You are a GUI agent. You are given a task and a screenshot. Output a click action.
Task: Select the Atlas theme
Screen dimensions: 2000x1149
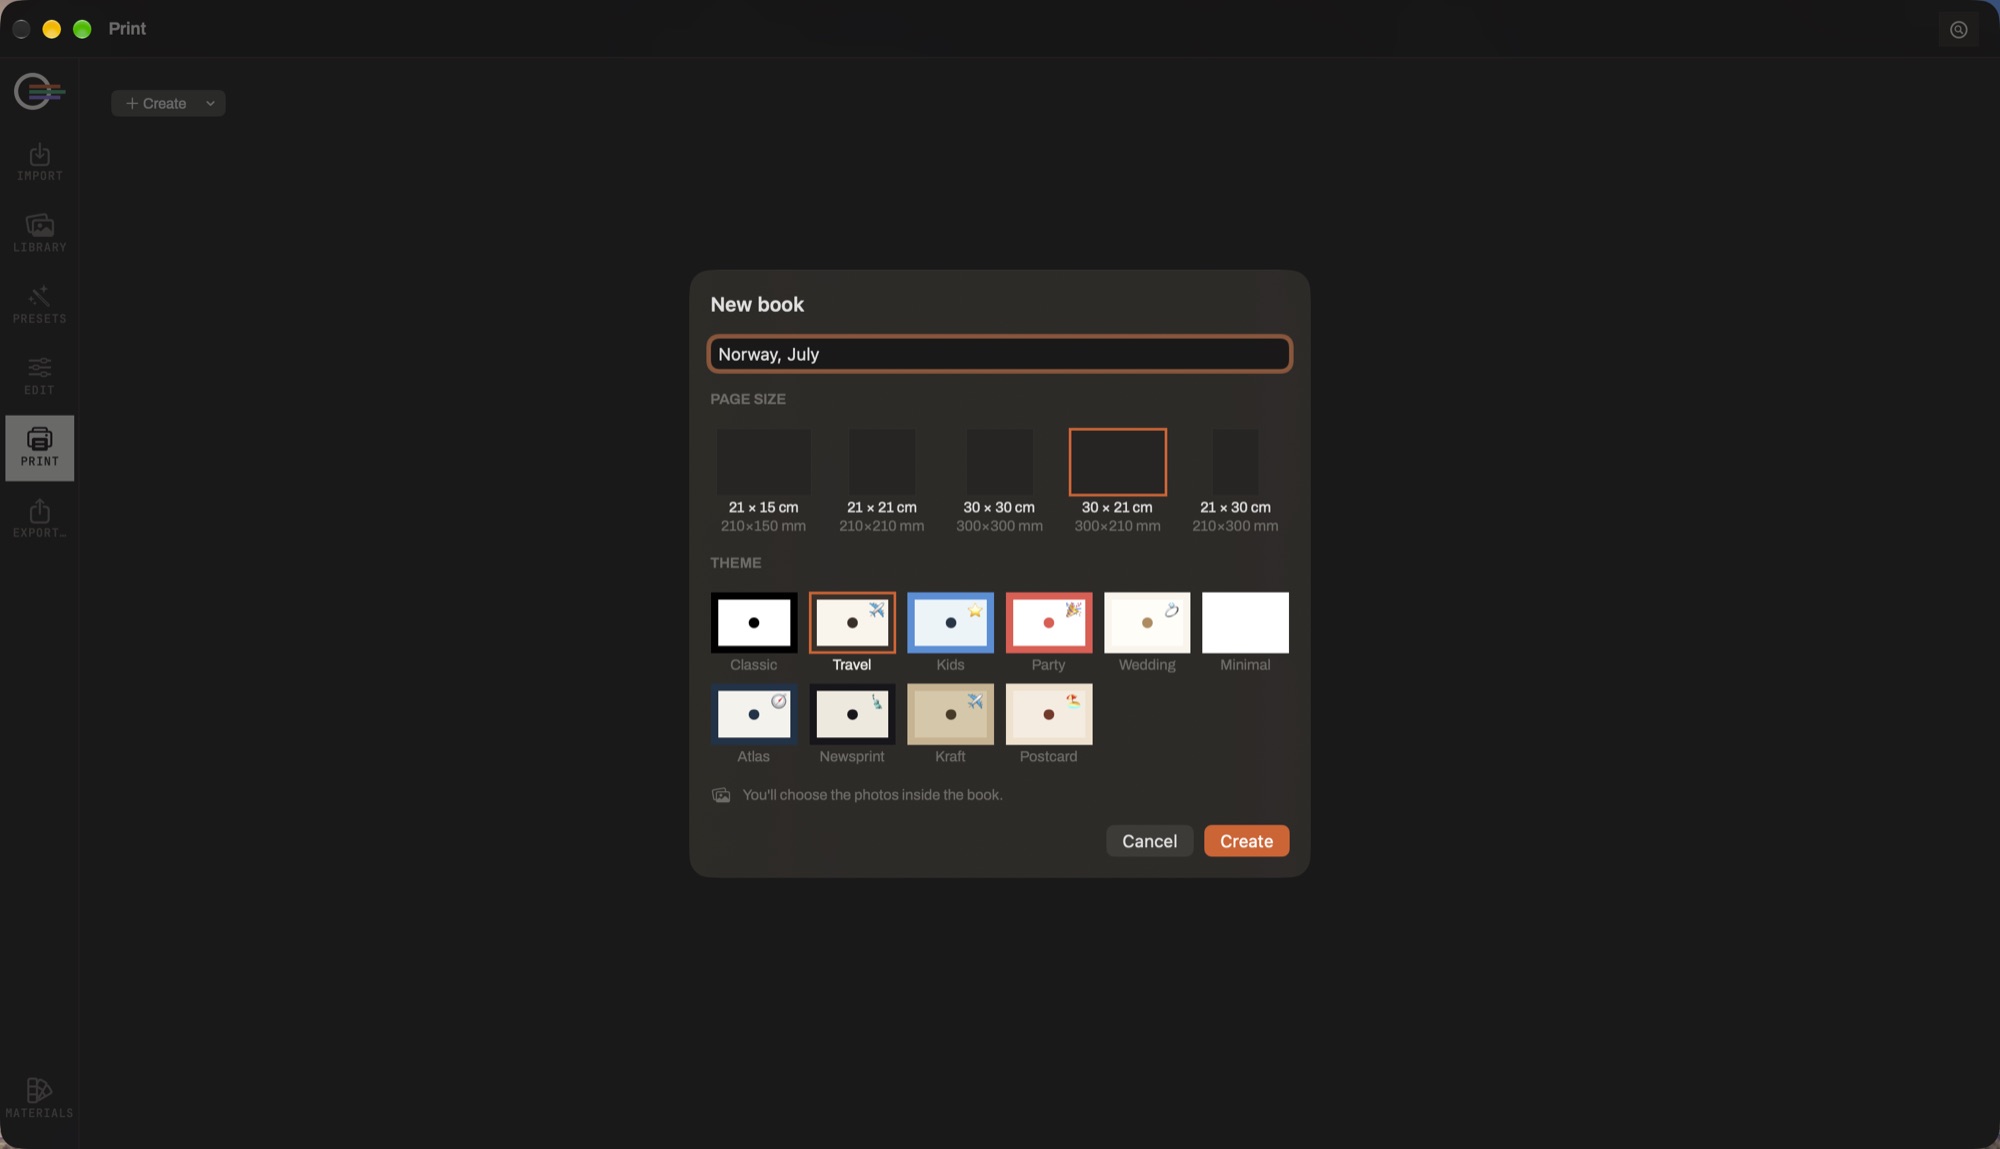click(x=754, y=724)
